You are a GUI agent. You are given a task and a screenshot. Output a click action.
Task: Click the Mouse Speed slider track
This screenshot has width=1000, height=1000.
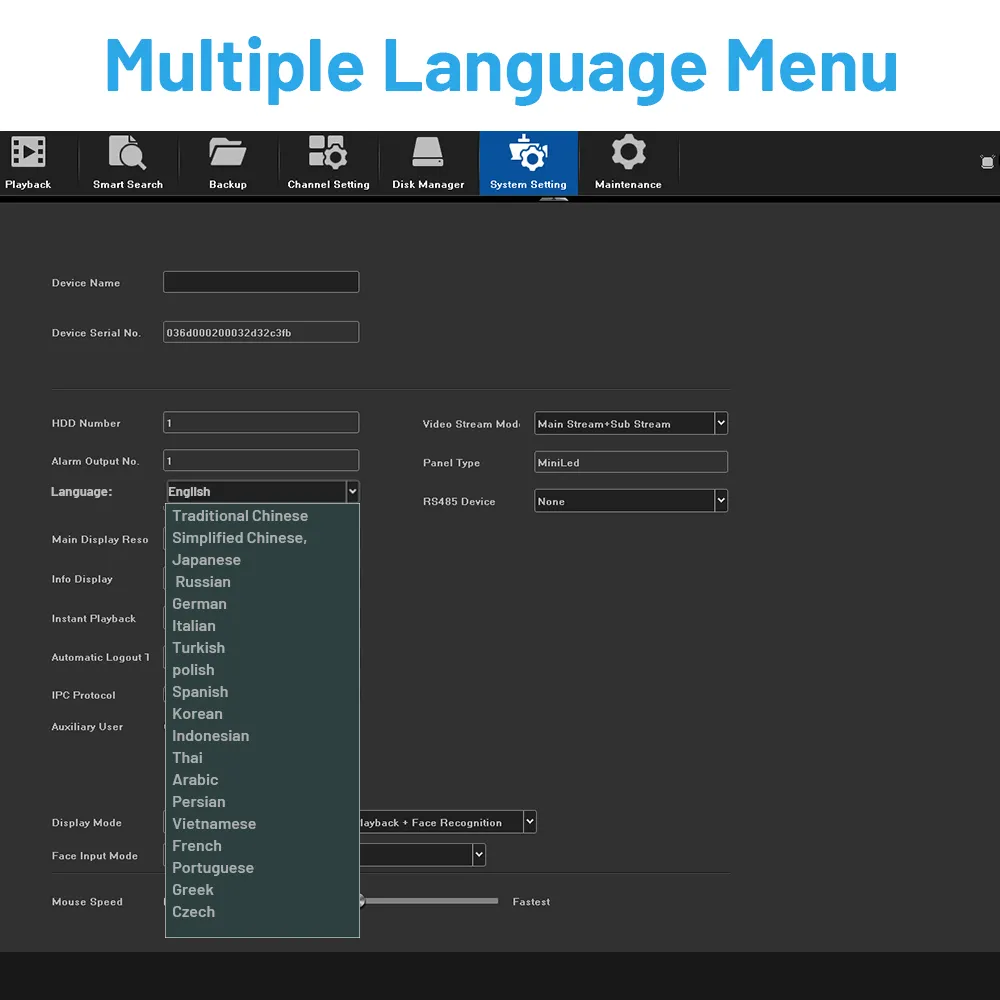[x=430, y=901]
